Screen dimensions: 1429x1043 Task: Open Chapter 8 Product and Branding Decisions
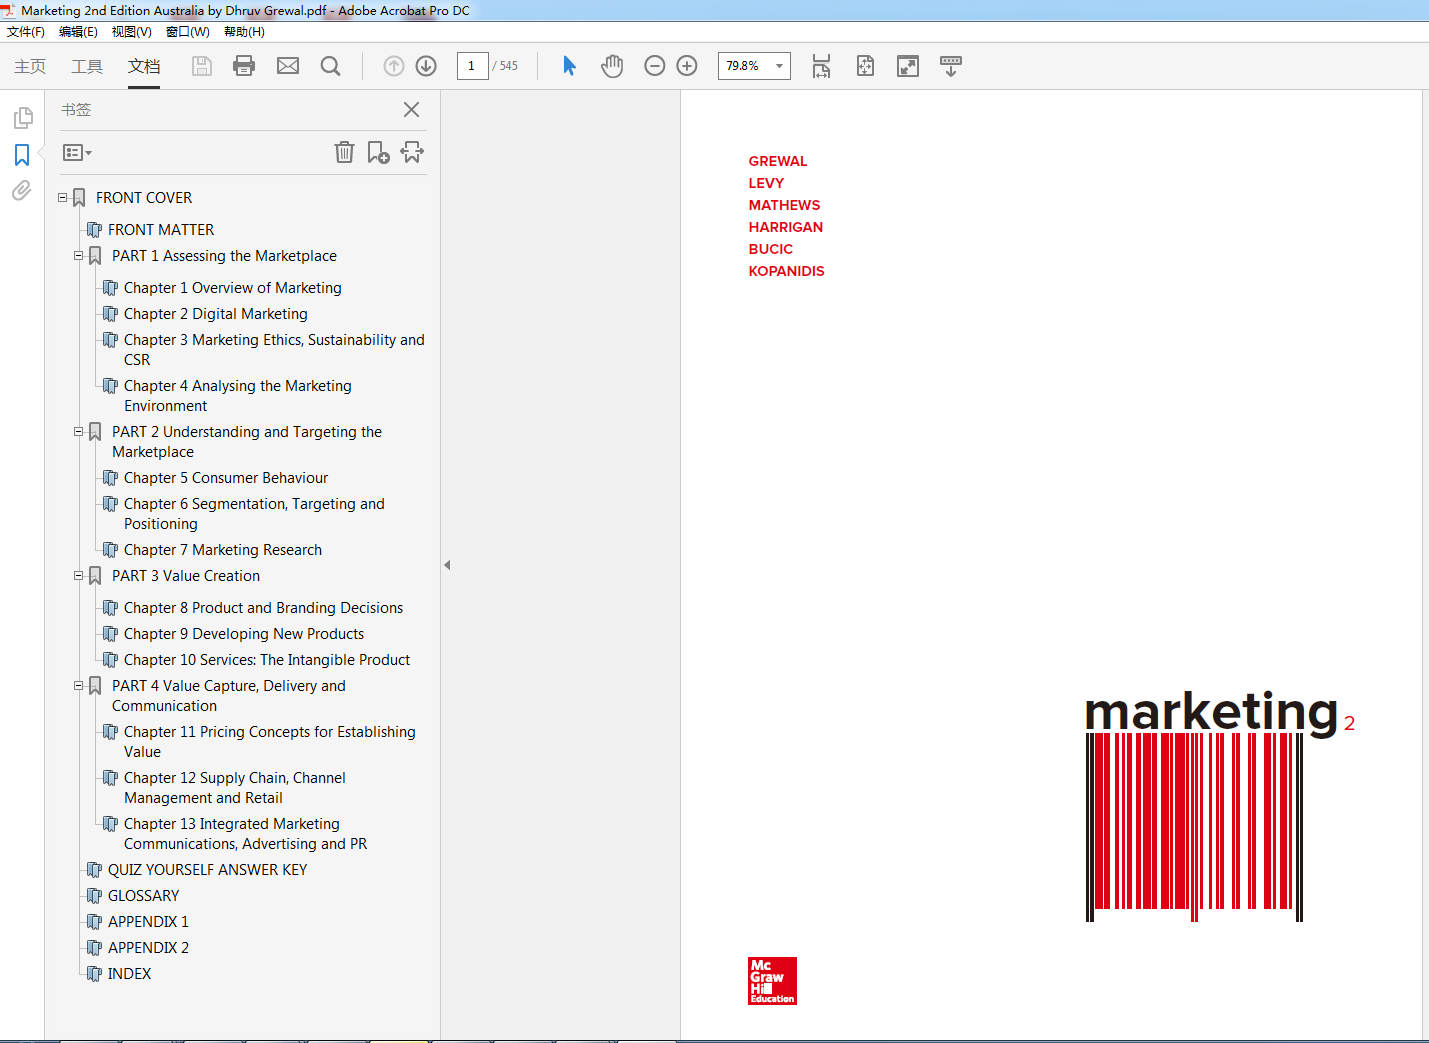pos(264,608)
